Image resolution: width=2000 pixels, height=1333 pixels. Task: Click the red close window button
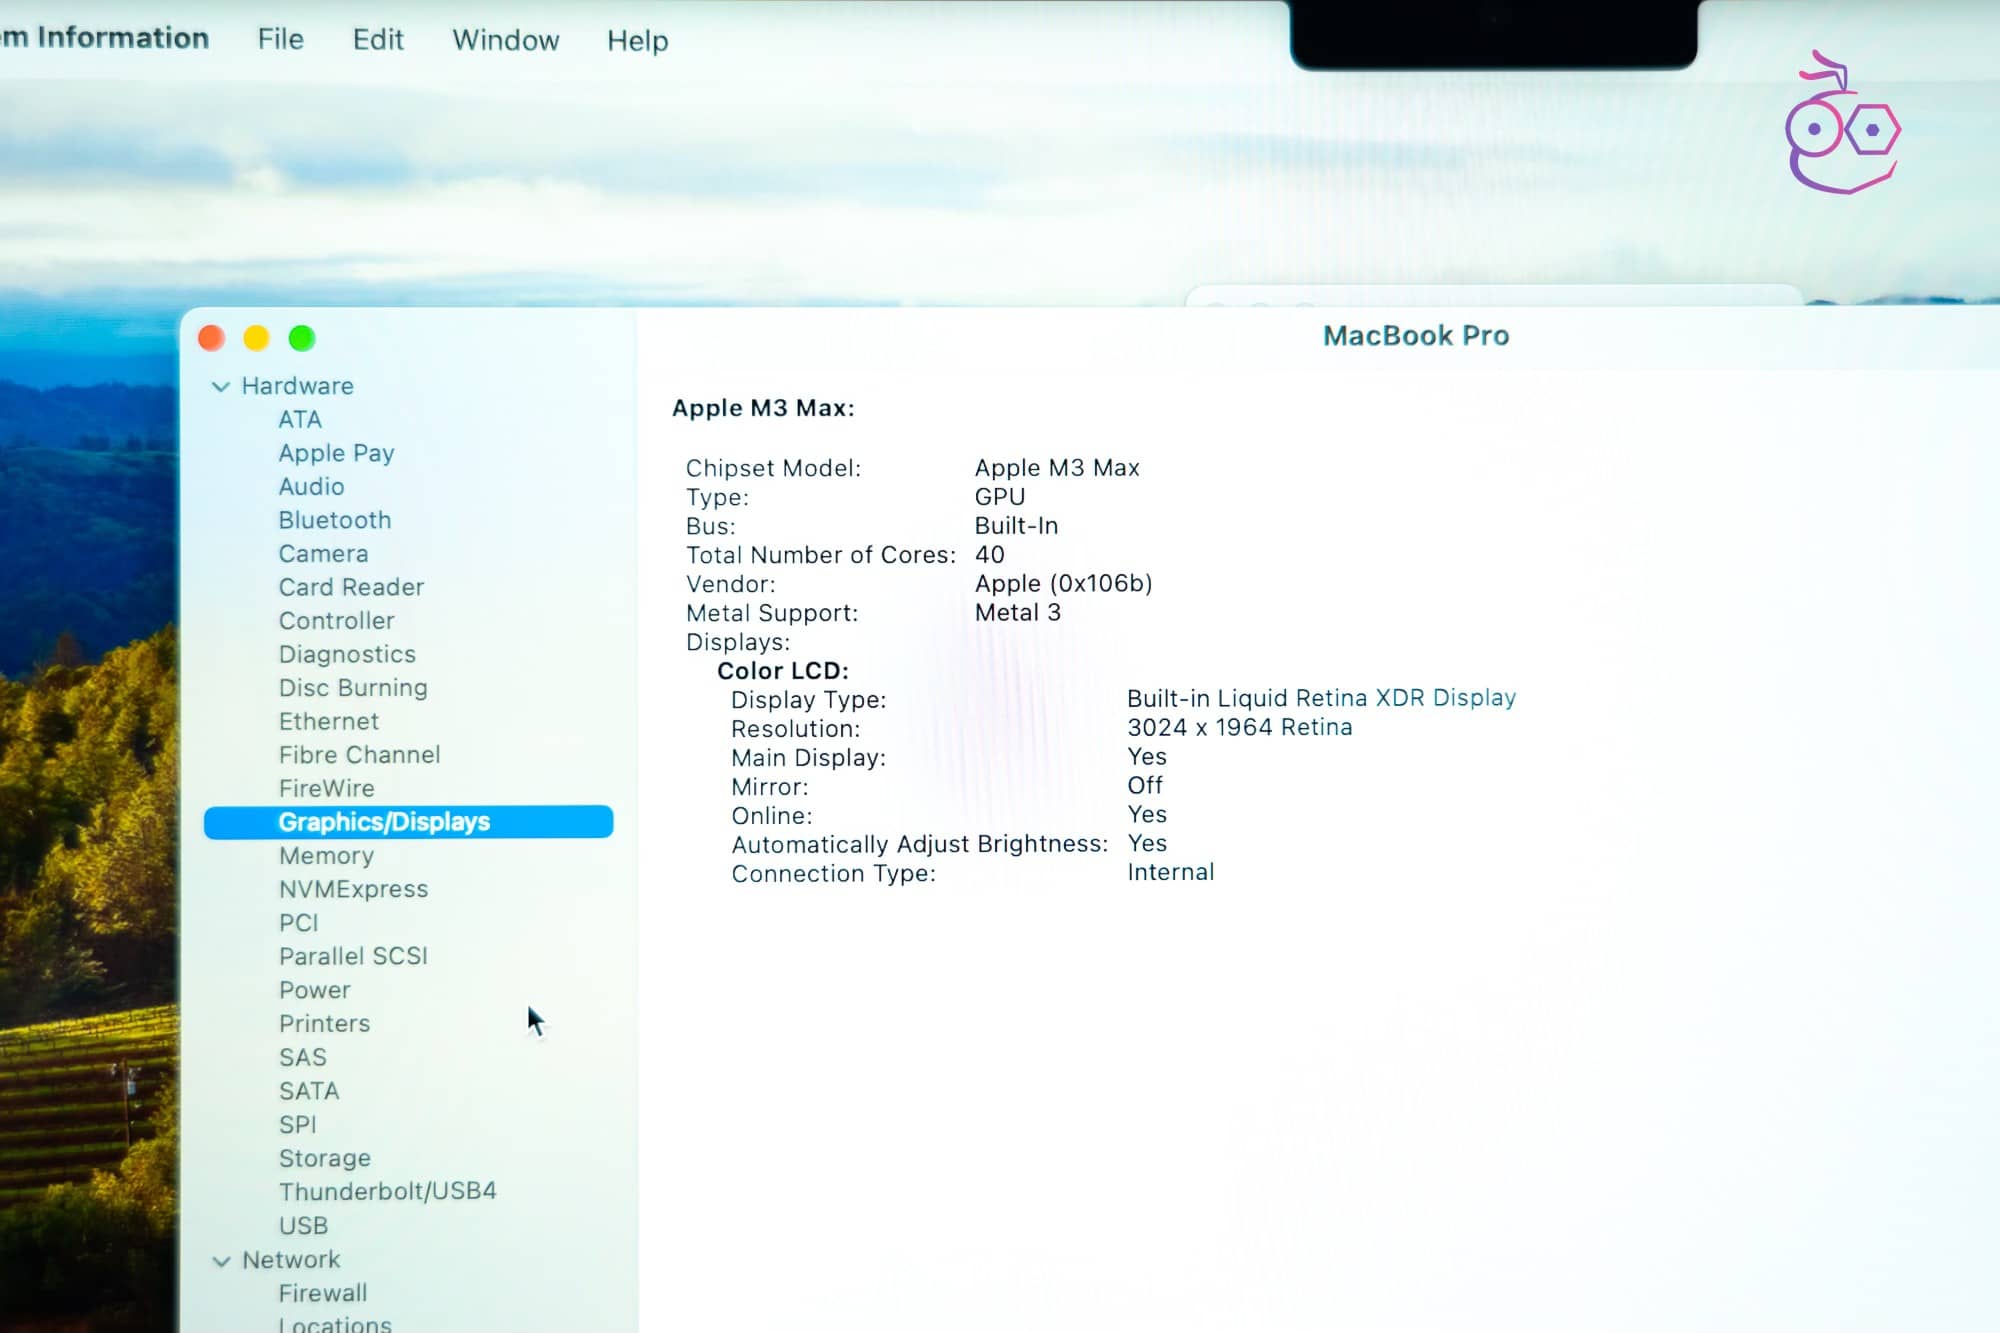click(x=212, y=338)
